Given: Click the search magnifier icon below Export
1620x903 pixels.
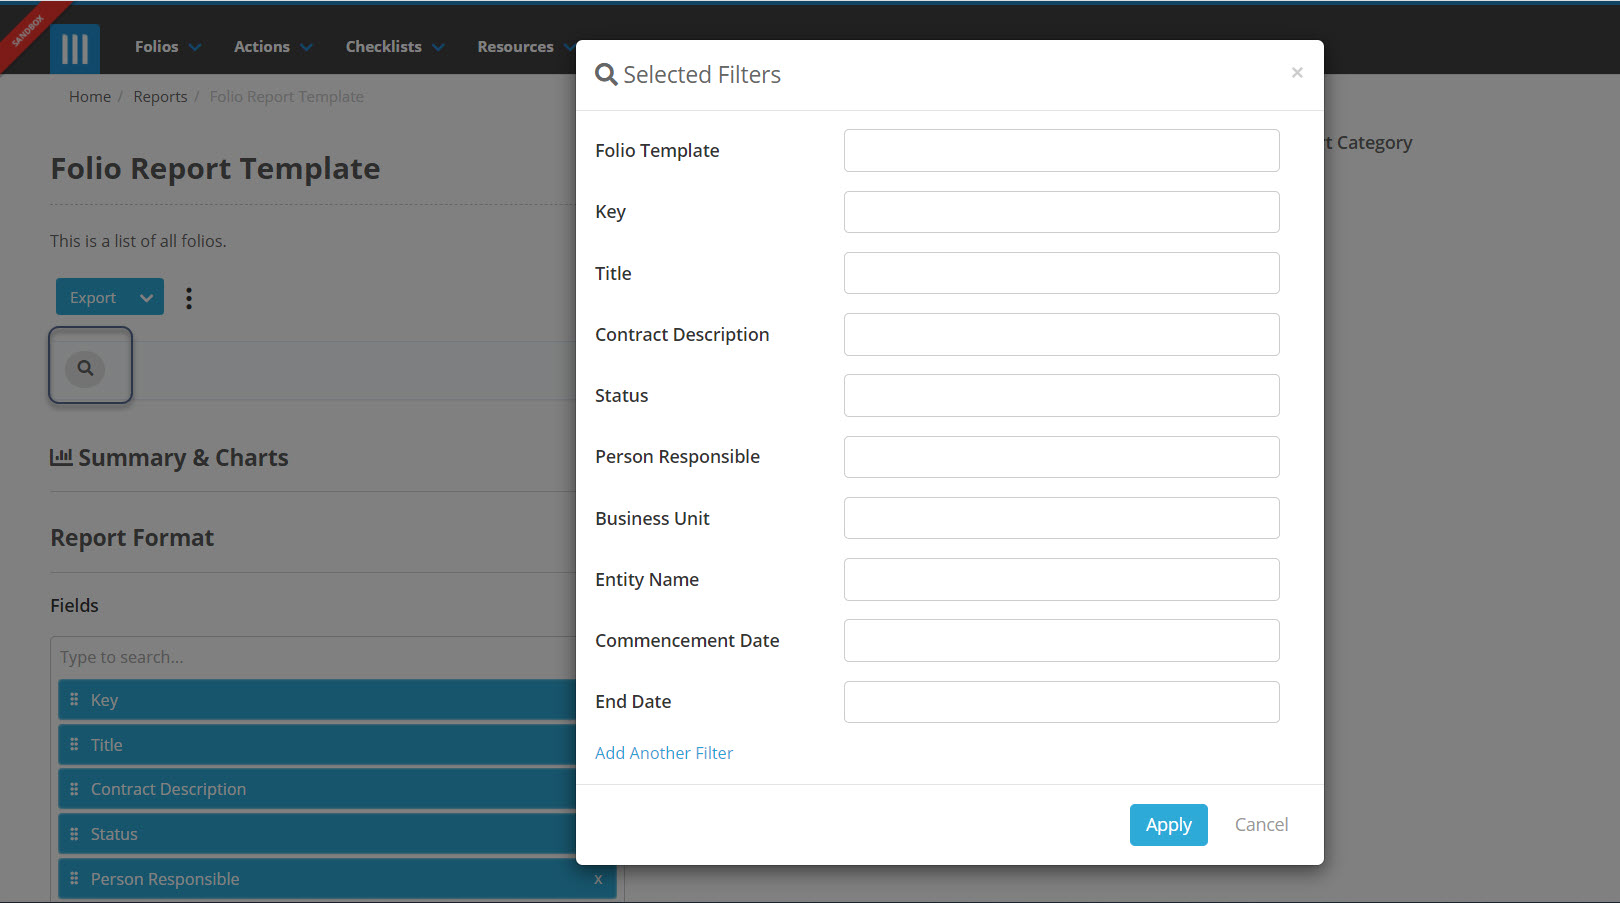Looking at the screenshot, I should point(85,368).
